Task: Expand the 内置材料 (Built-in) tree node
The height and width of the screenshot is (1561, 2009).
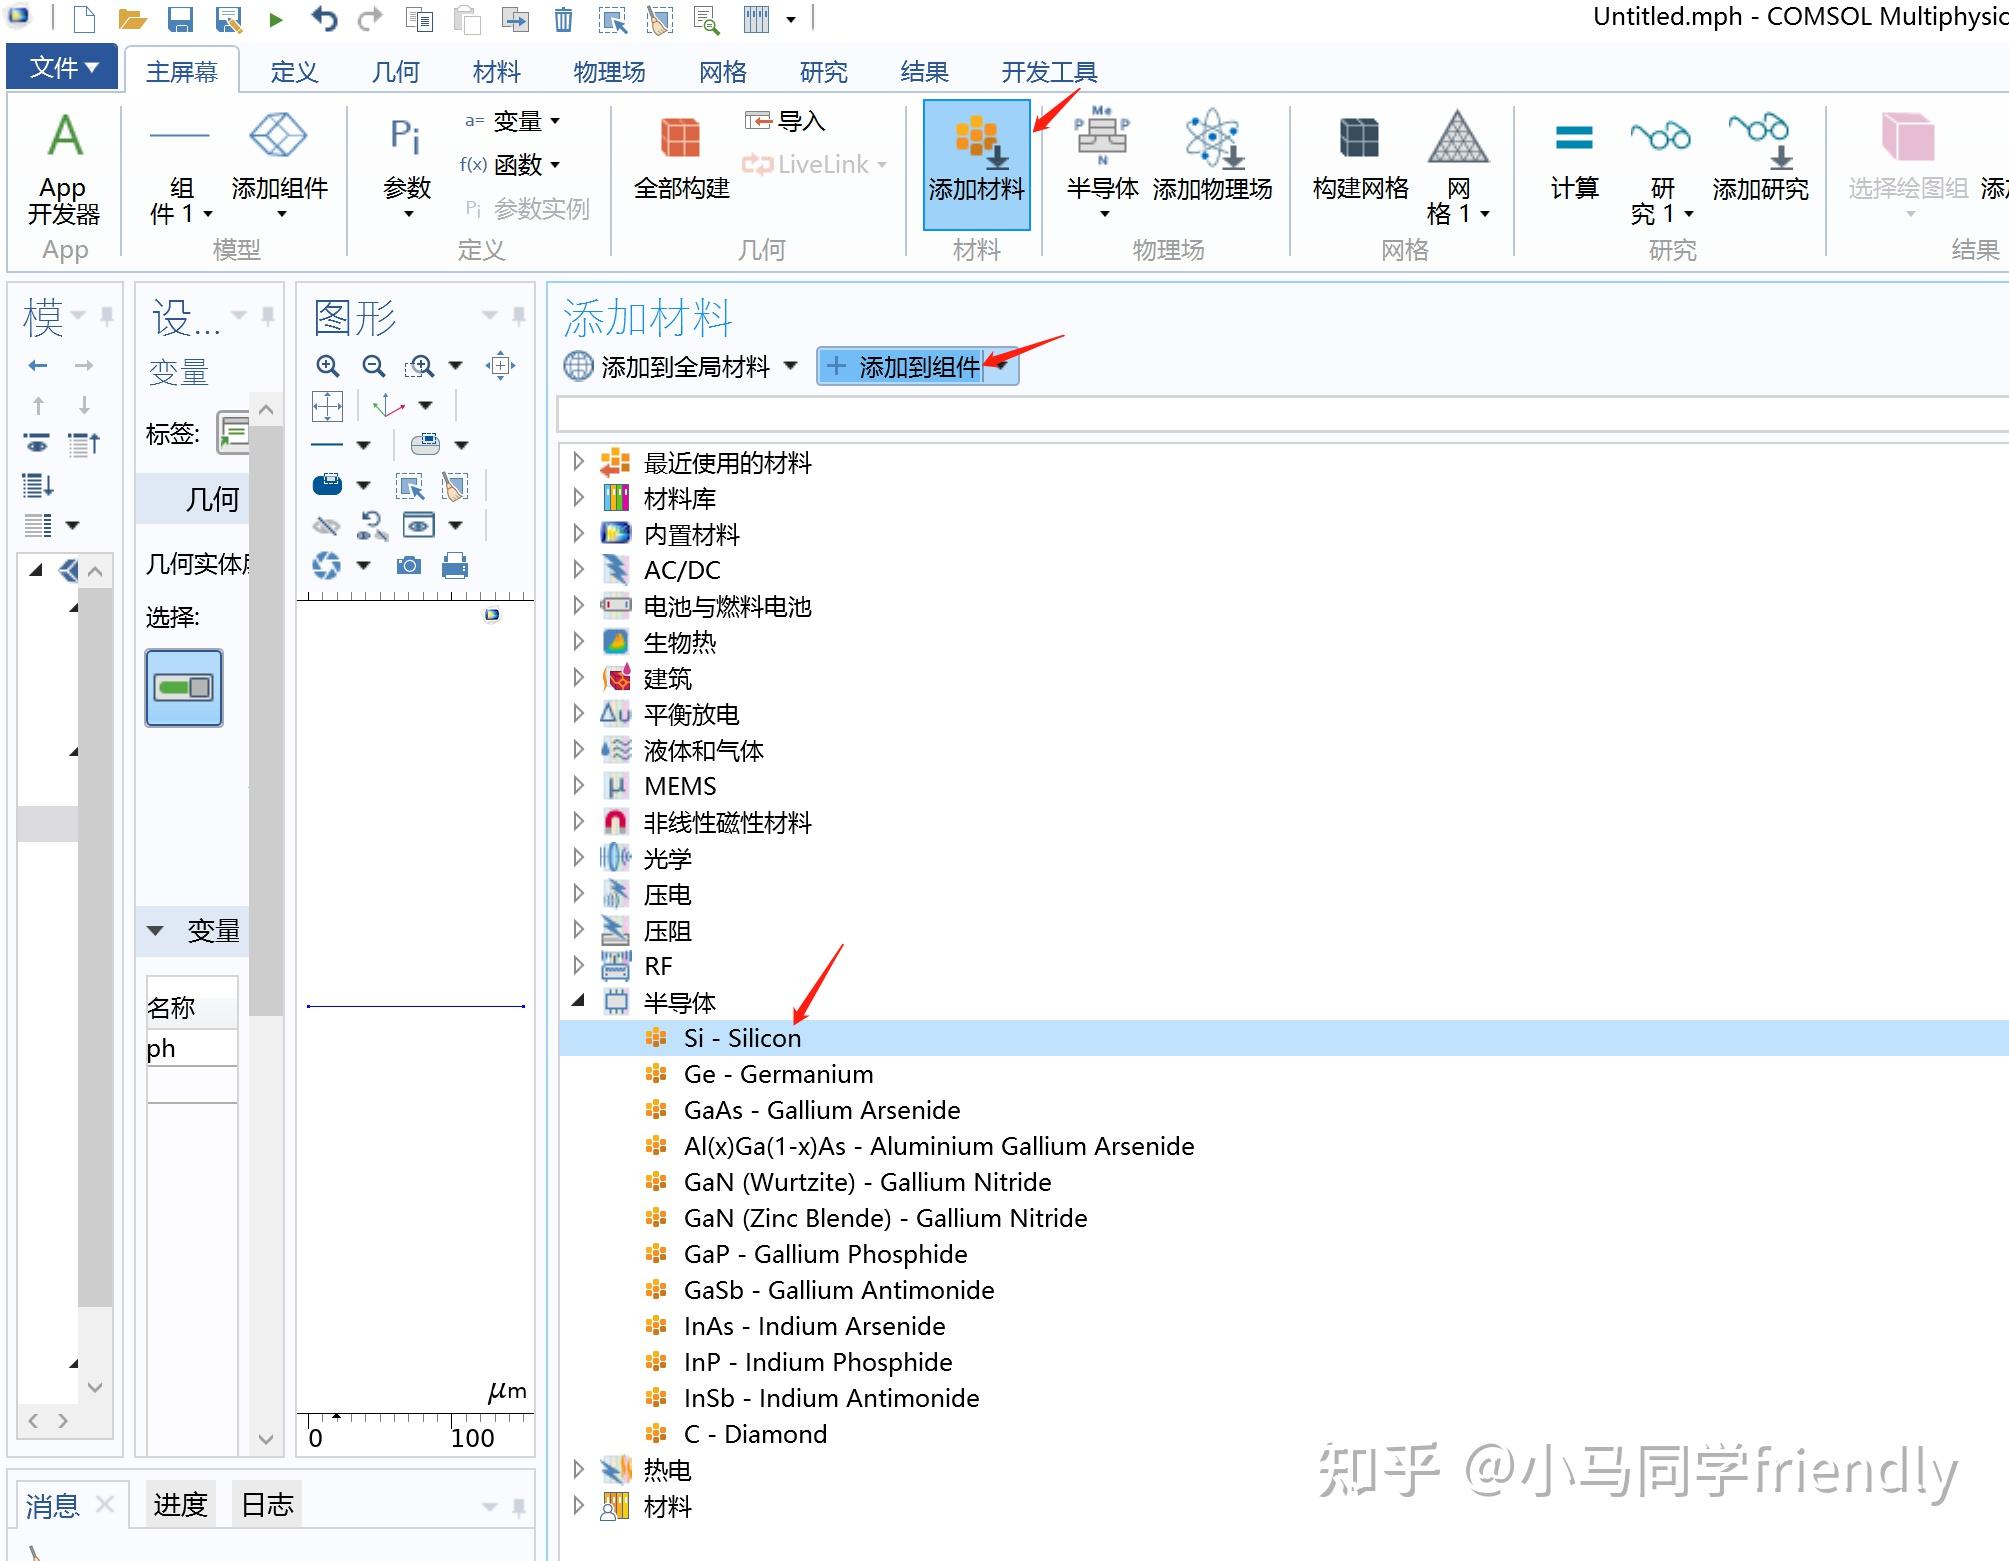Action: click(578, 534)
